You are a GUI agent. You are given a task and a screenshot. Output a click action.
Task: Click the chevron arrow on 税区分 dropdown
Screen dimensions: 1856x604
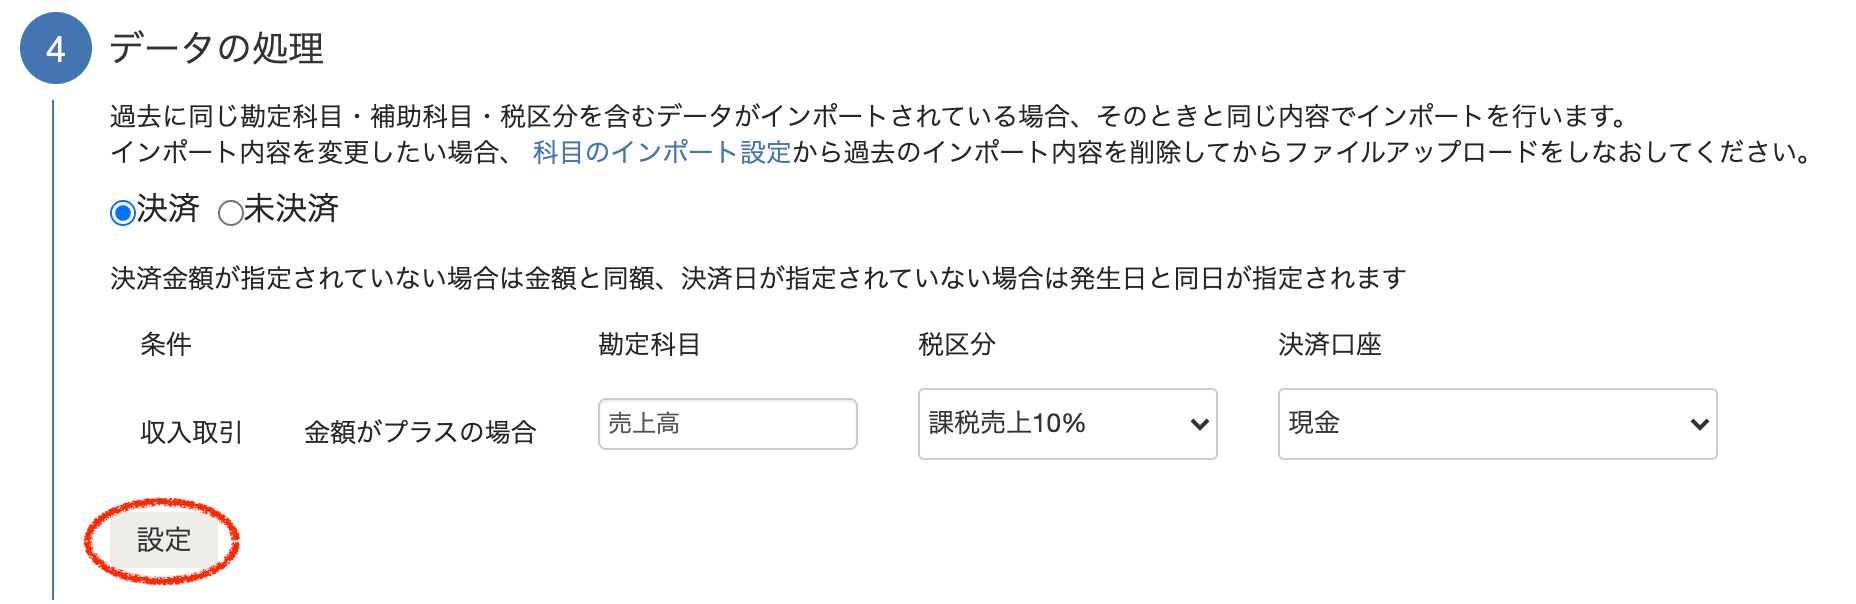coord(1199,424)
